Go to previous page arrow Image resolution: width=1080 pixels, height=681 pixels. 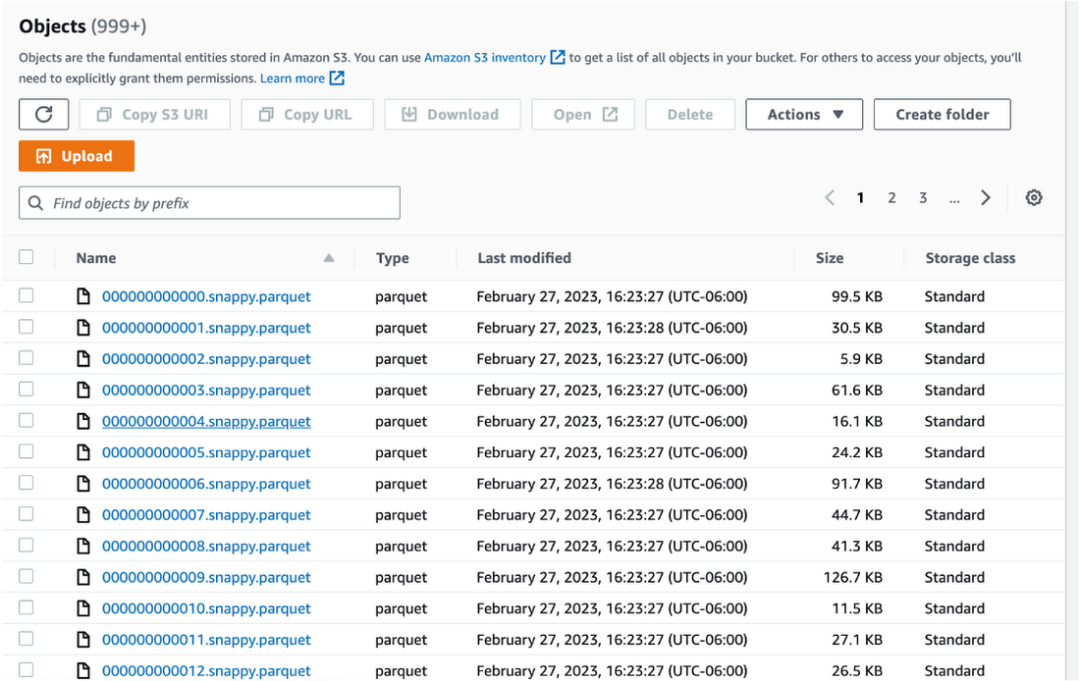pyautogui.click(x=829, y=198)
